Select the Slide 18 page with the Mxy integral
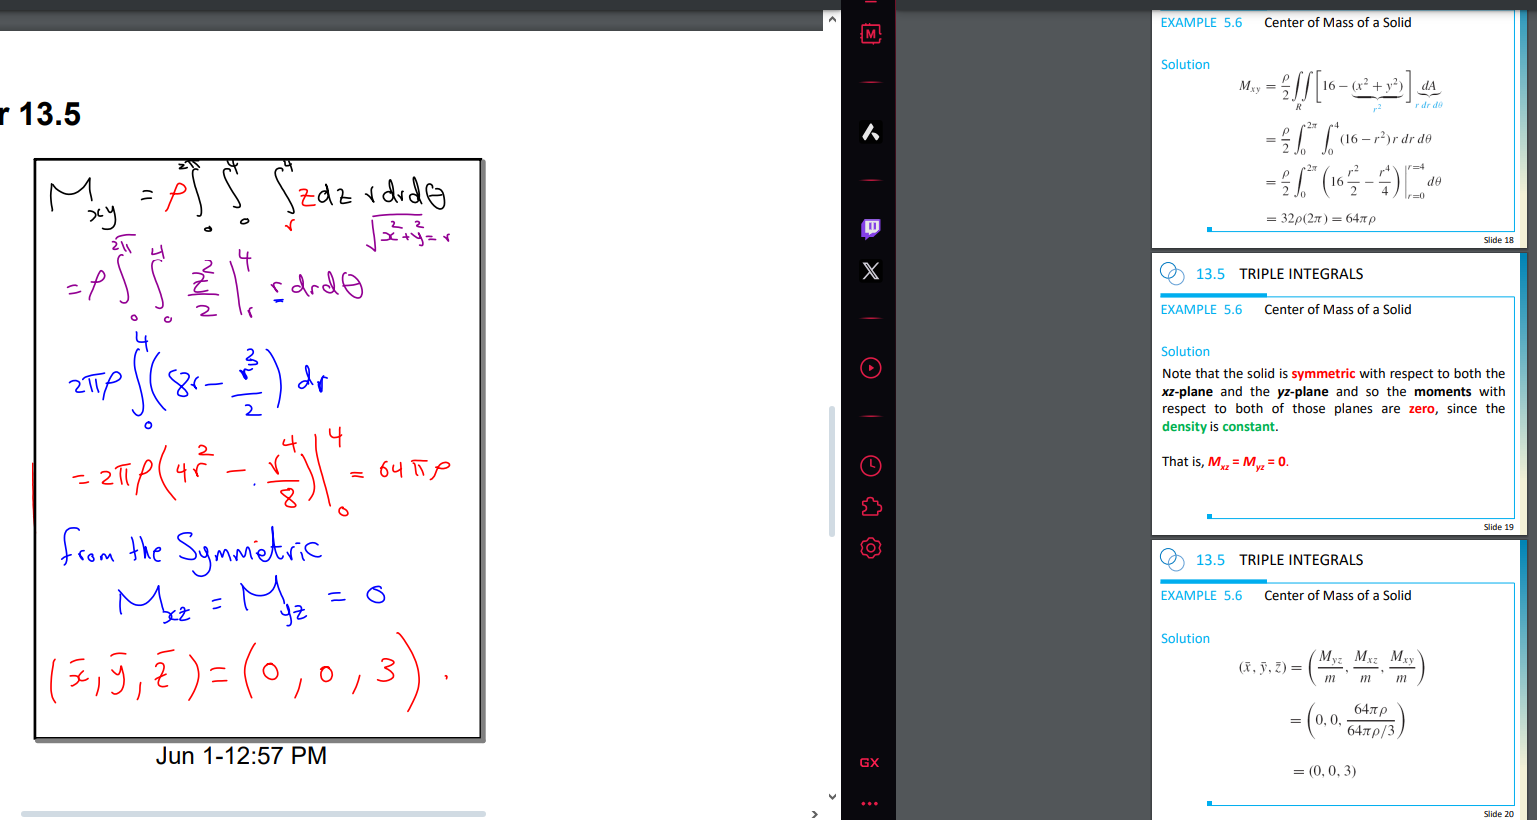Screen dimensions: 1537x820 tap(1333, 128)
